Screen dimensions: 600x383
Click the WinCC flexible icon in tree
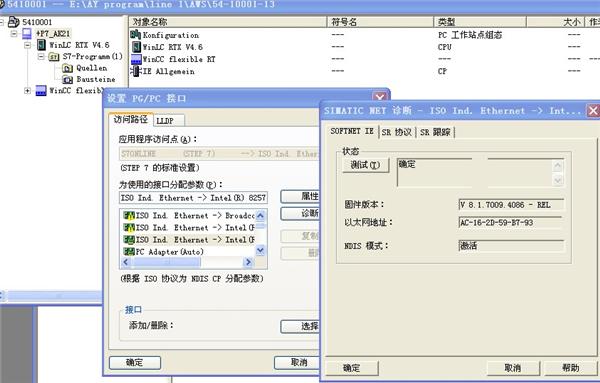pyautogui.click(x=41, y=91)
